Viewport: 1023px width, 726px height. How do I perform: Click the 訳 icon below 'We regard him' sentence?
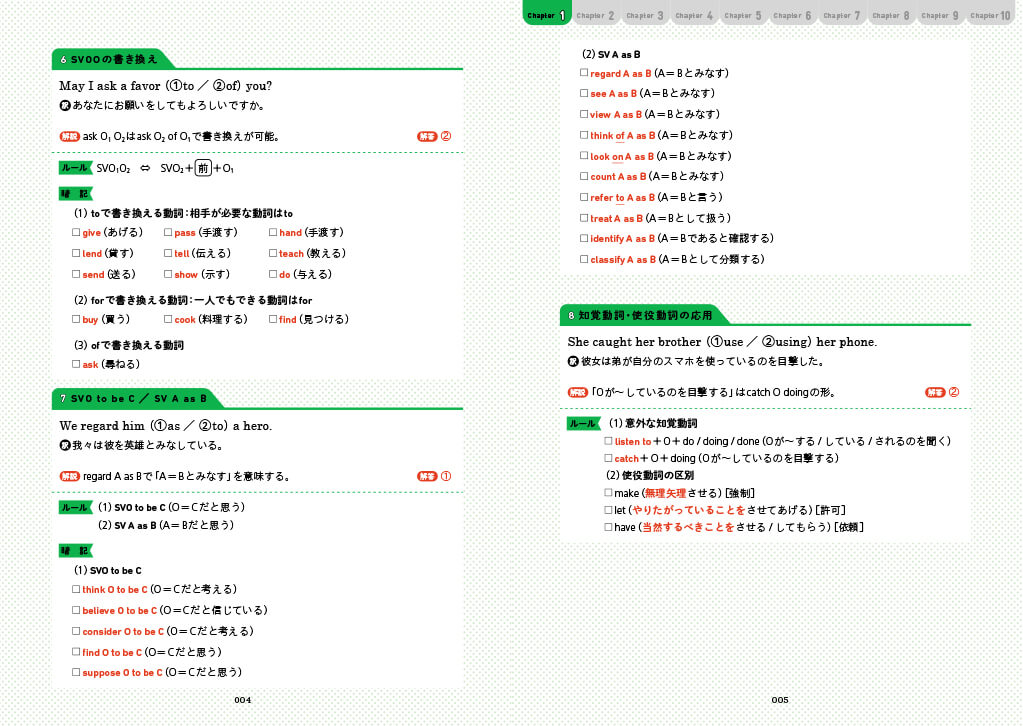pyautogui.click(x=65, y=445)
